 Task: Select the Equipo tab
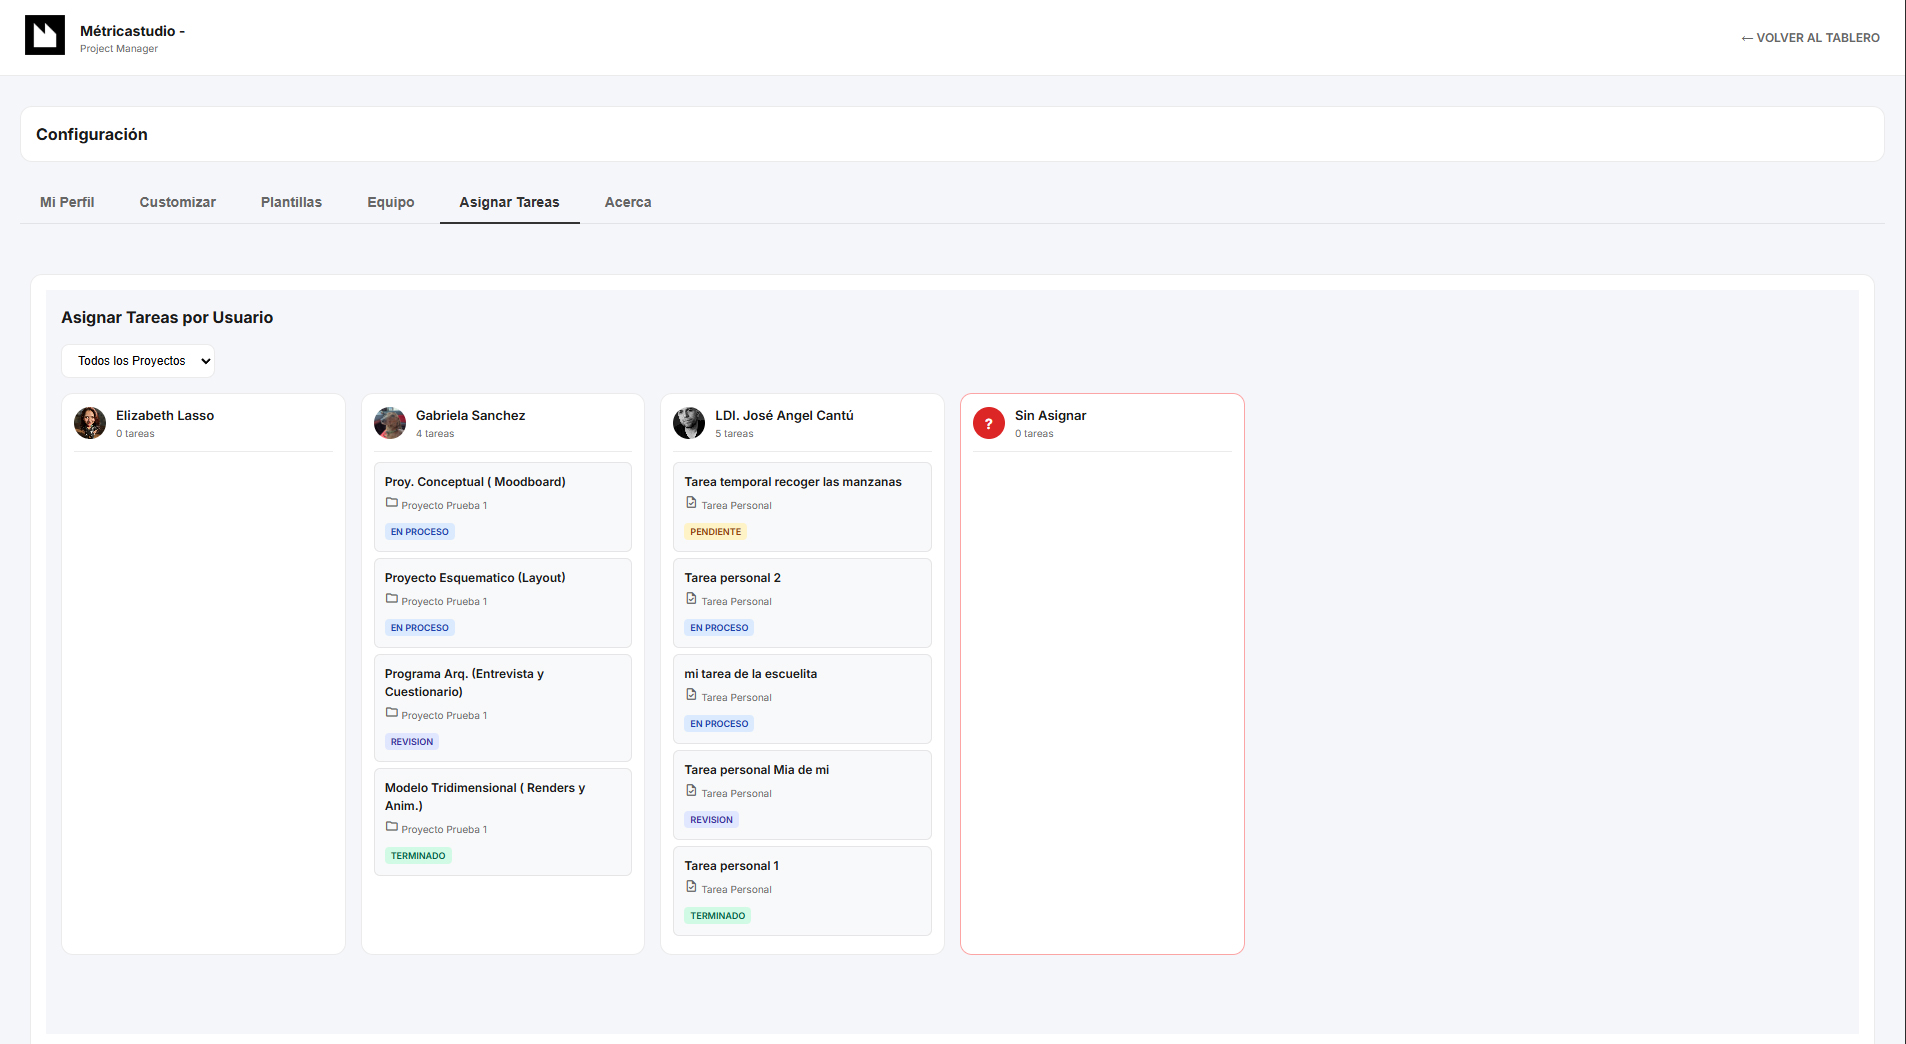click(390, 202)
